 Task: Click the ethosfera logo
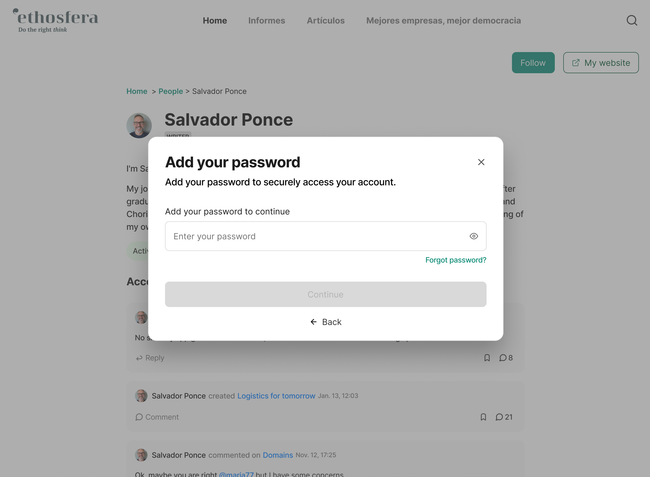(55, 20)
